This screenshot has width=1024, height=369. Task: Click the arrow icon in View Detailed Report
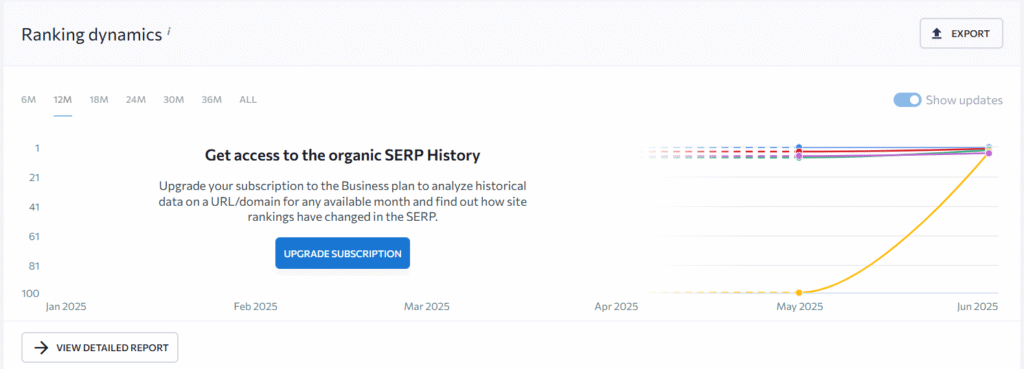pos(41,347)
